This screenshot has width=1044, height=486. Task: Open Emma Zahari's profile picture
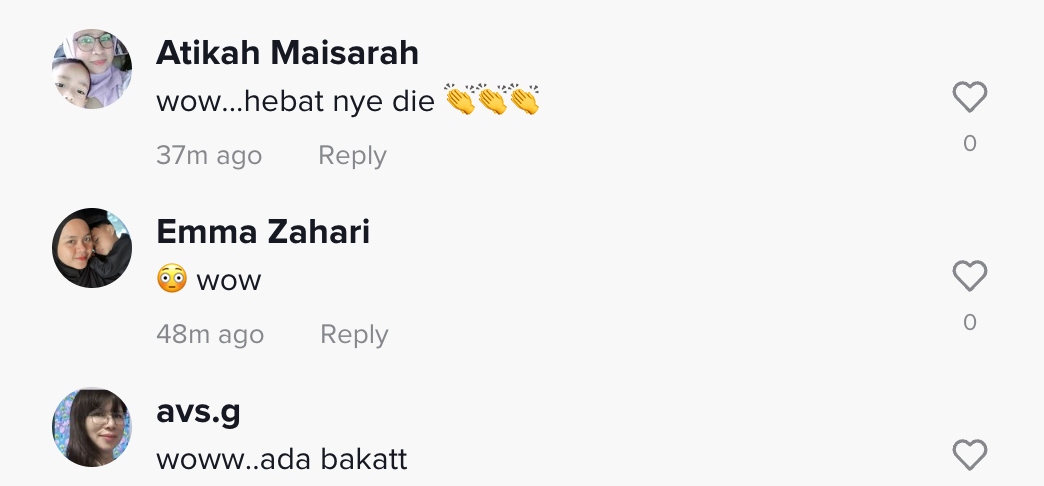(x=92, y=248)
